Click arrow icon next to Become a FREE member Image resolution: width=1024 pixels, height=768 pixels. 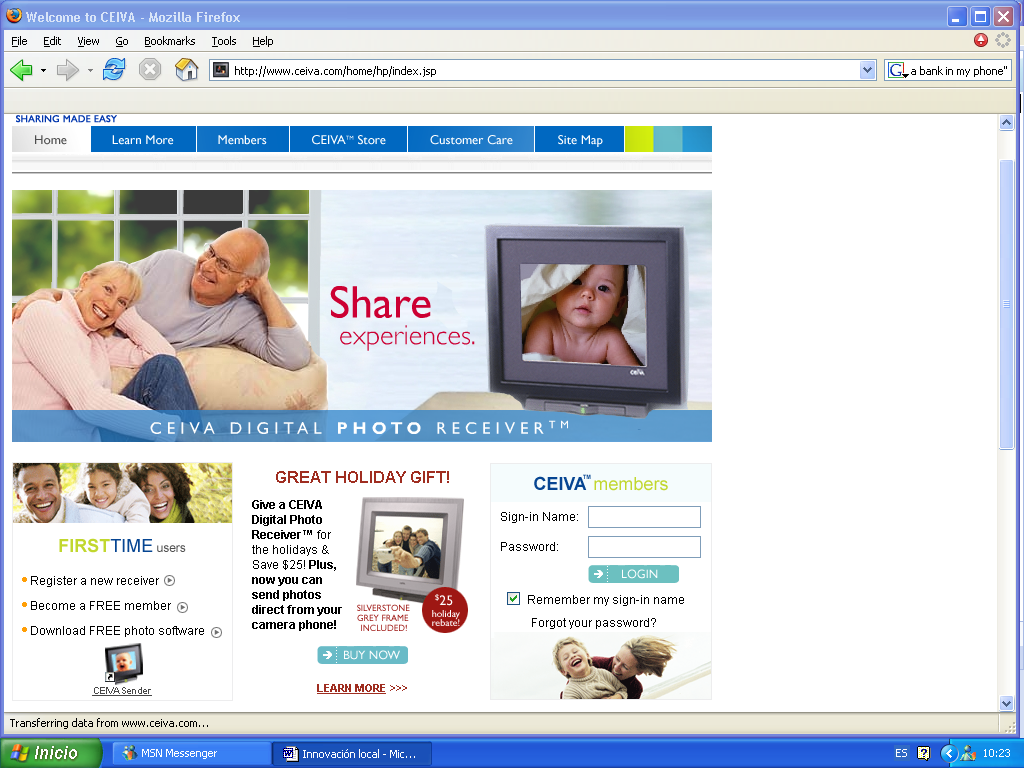point(183,607)
